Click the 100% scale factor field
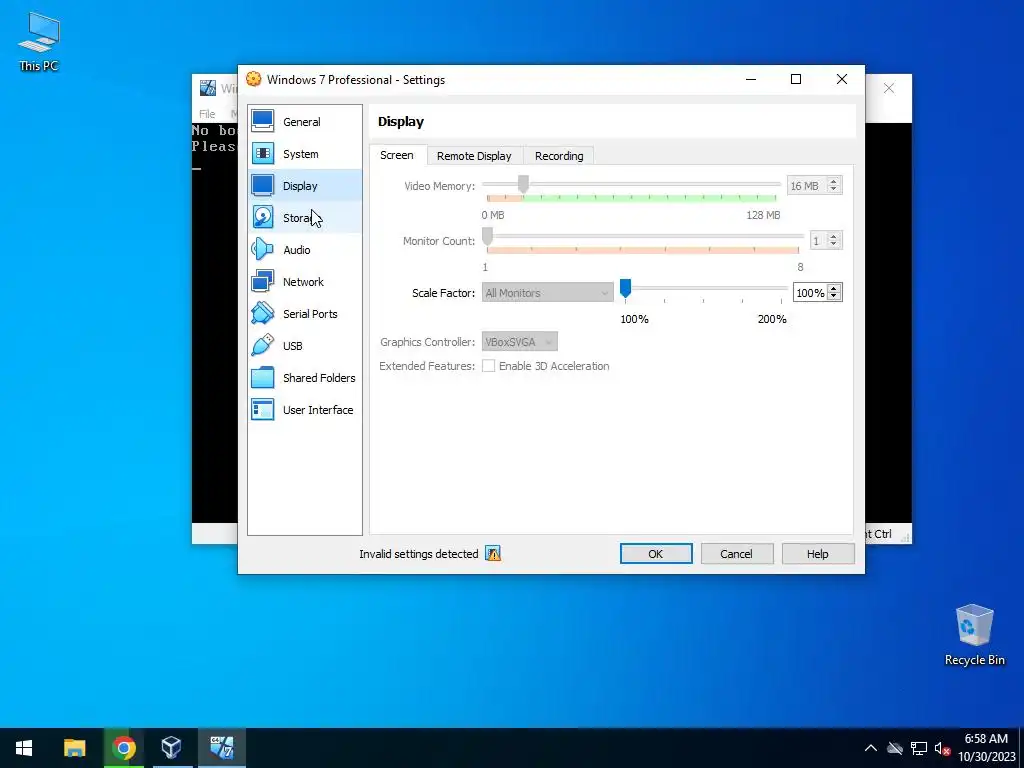The image size is (1024, 768). pyautogui.click(x=810, y=293)
